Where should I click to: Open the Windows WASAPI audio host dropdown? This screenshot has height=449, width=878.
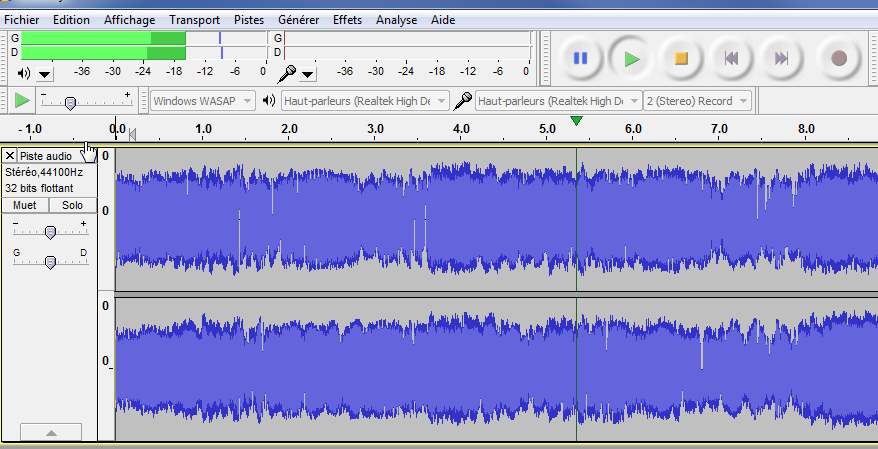coord(203,101)
